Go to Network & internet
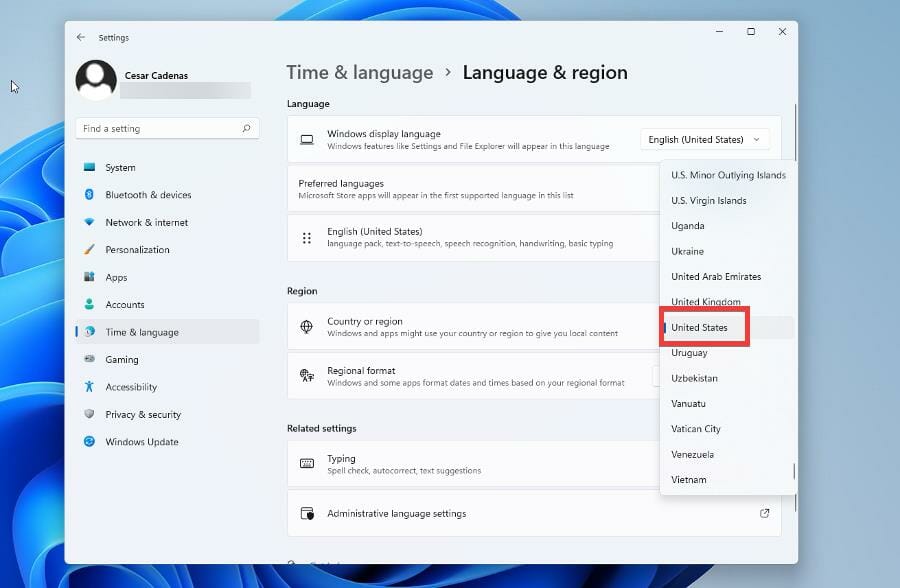This screenshot has height=588, width=900. [167, 222]
